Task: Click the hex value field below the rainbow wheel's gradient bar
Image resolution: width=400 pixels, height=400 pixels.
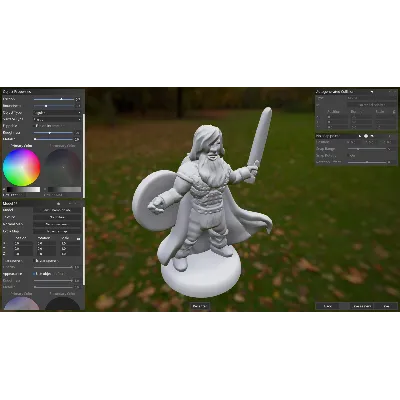Action: click(15, 195)
